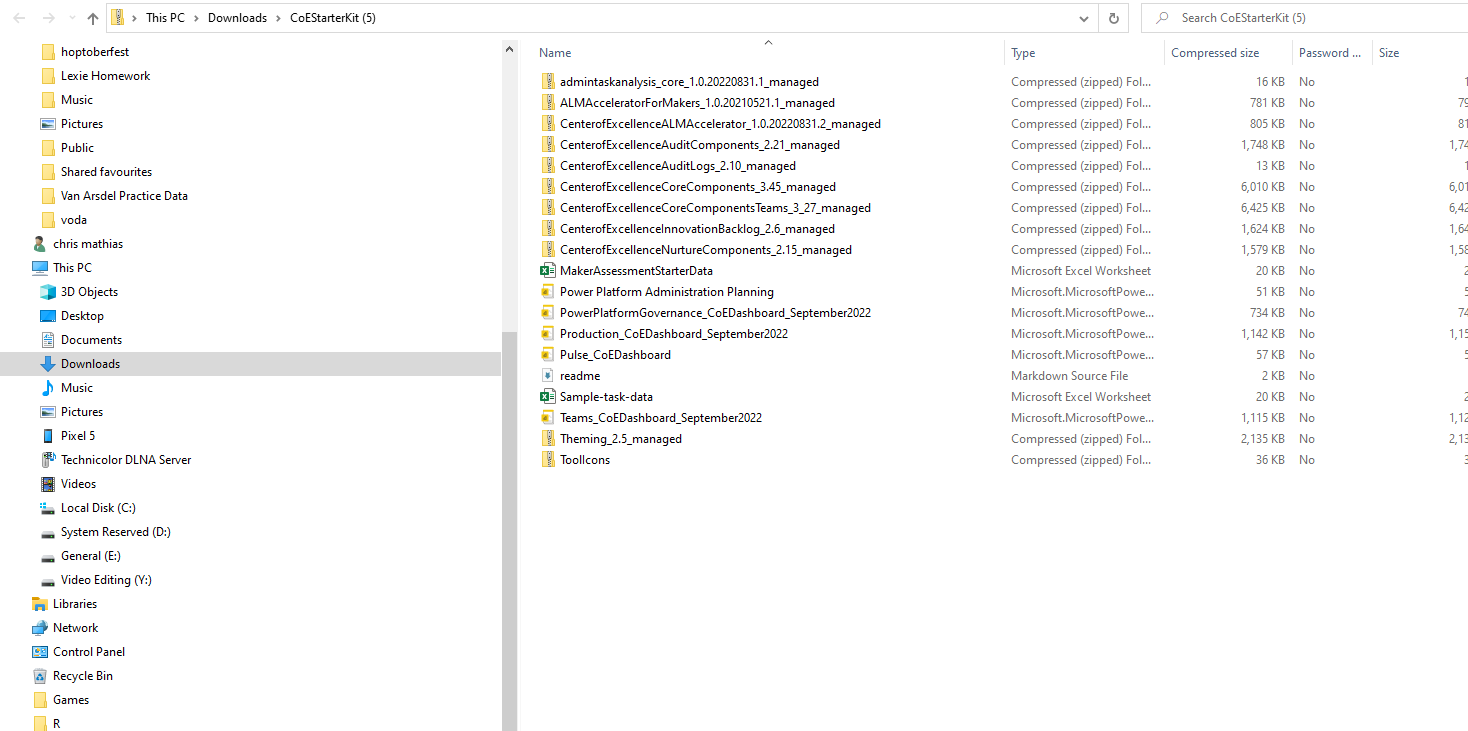
Task: Open the Recycle Bin in the sidebar
Action: coord(82,675)
